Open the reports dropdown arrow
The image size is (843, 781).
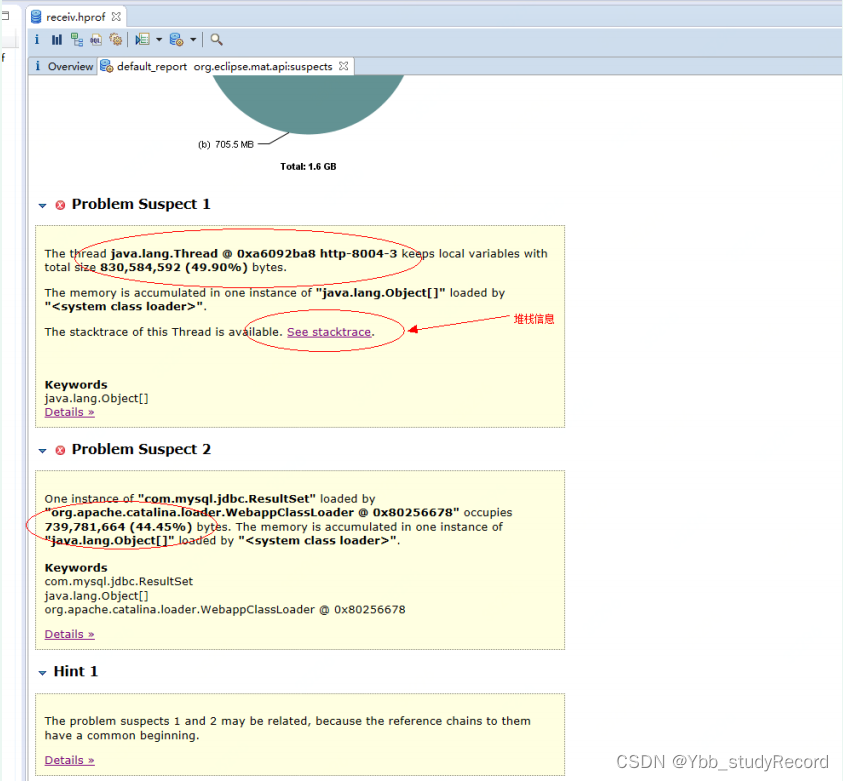(159, 39)
